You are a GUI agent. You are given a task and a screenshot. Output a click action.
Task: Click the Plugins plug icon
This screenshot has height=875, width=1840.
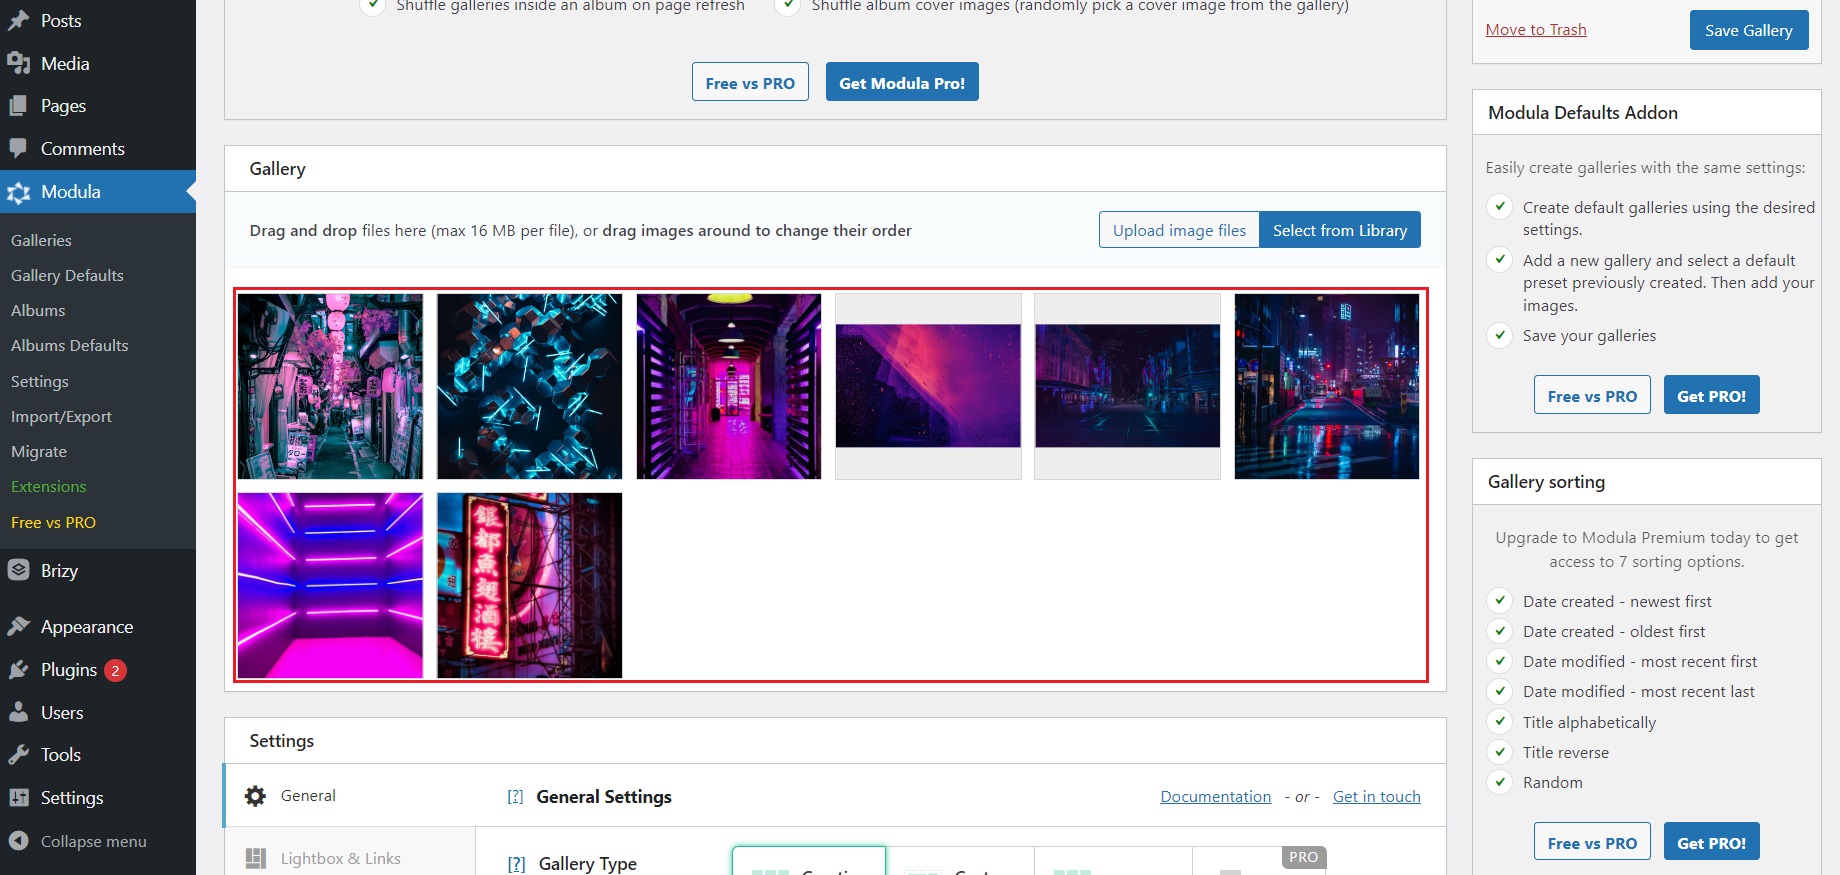point(18,670)
